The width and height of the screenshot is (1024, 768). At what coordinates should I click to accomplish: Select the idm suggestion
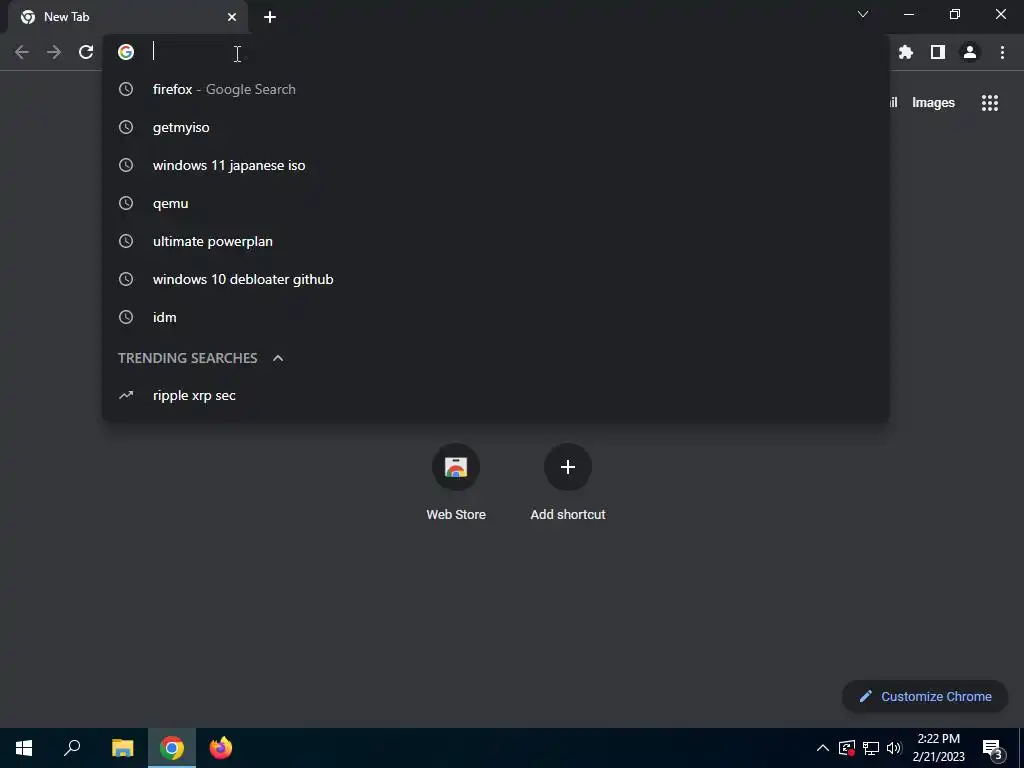click(x=496, y=317)
